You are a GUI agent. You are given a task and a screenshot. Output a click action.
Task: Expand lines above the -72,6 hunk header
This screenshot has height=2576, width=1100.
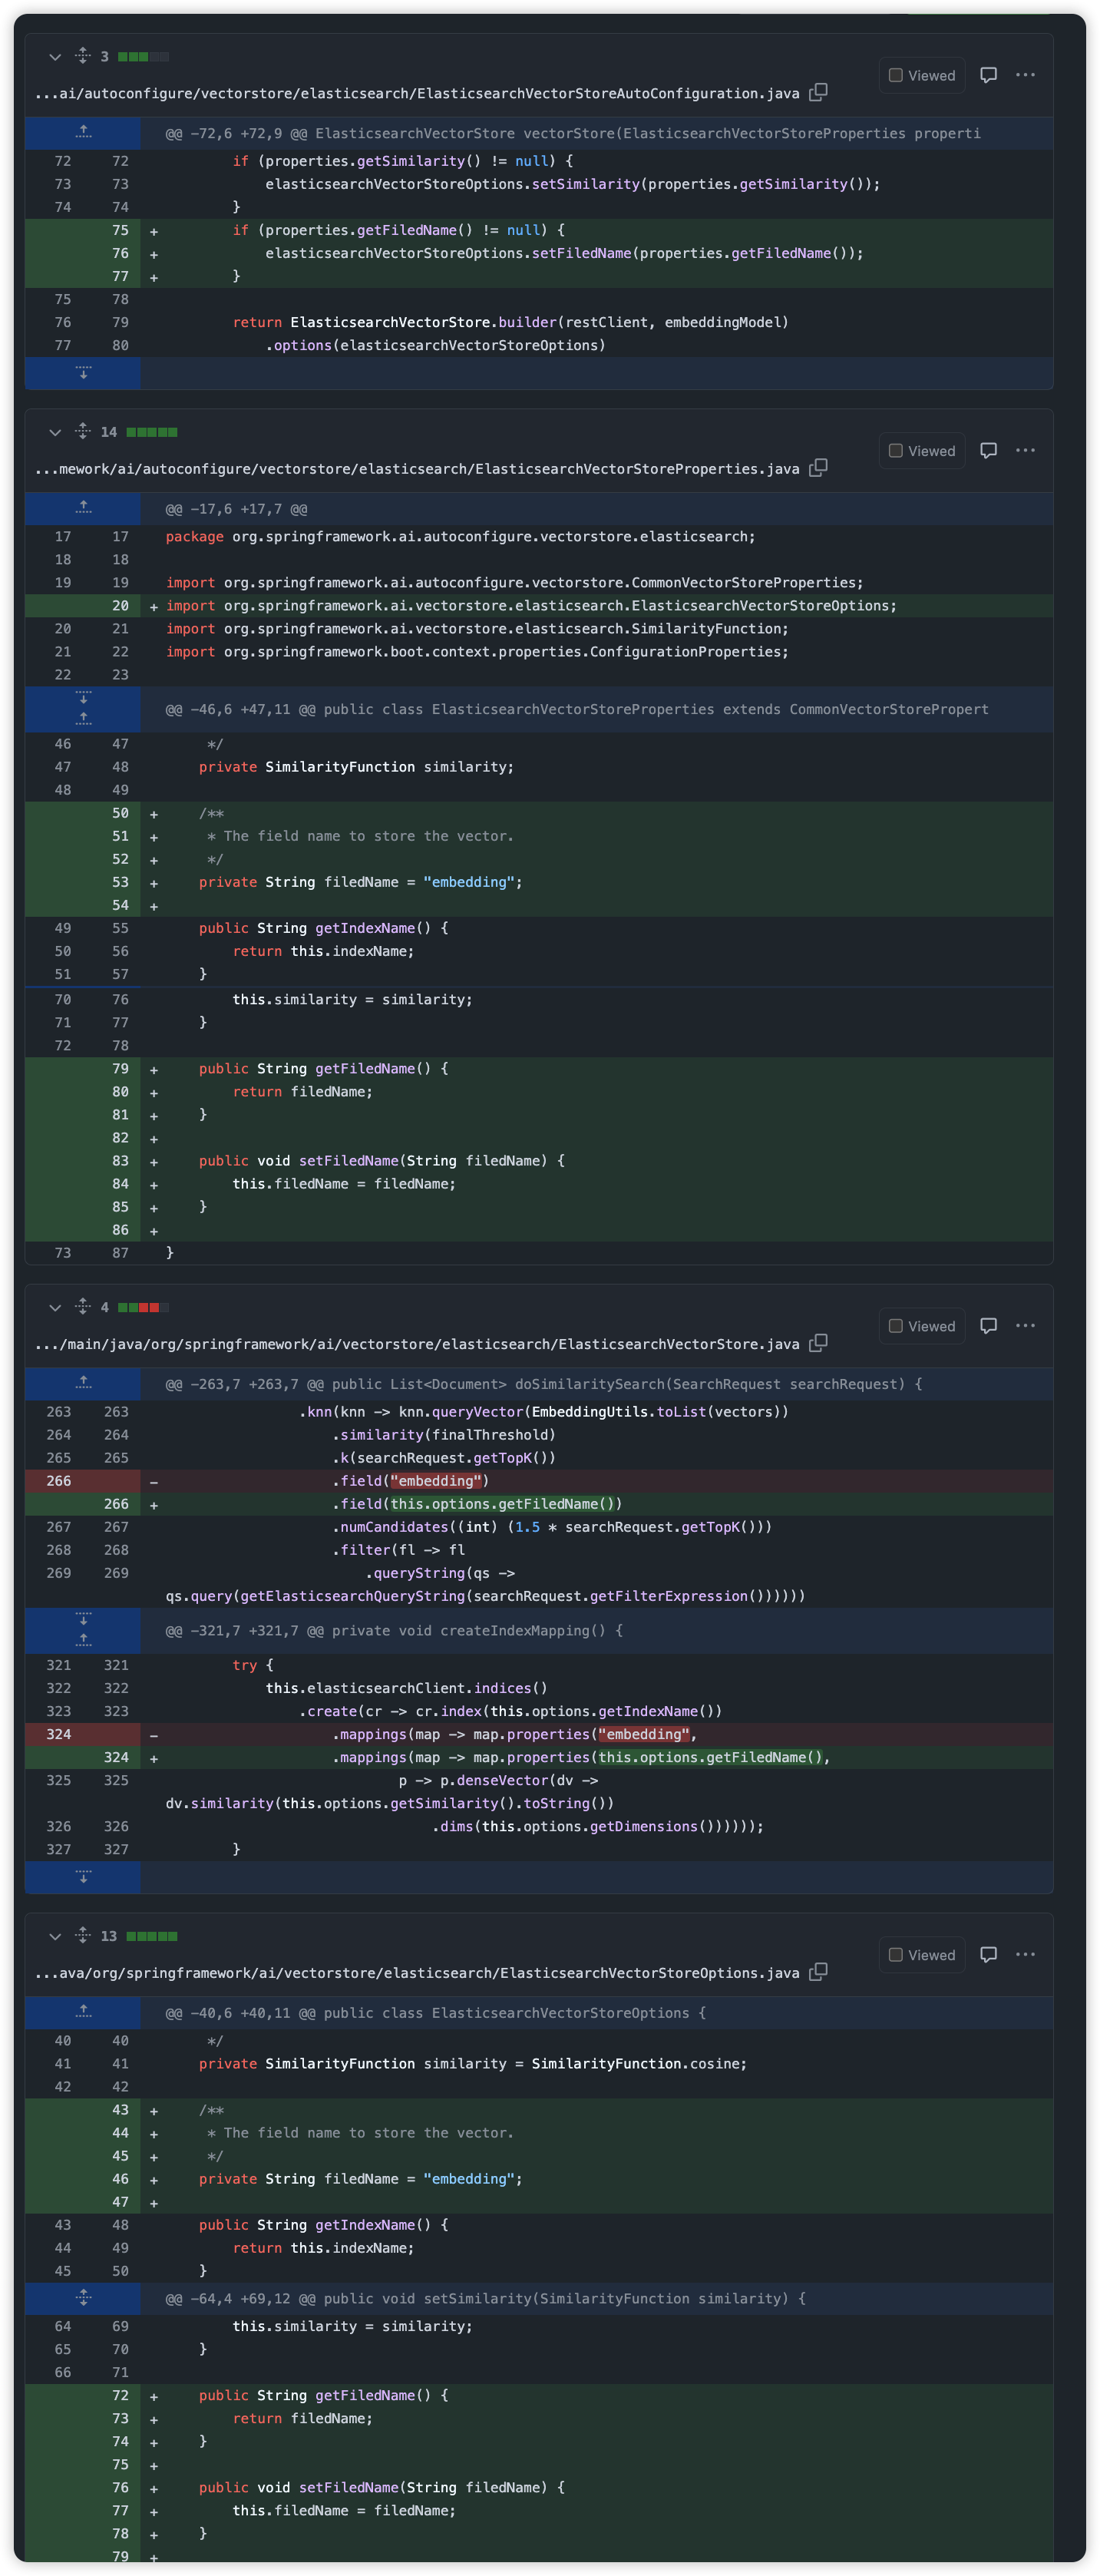(83, 133)
